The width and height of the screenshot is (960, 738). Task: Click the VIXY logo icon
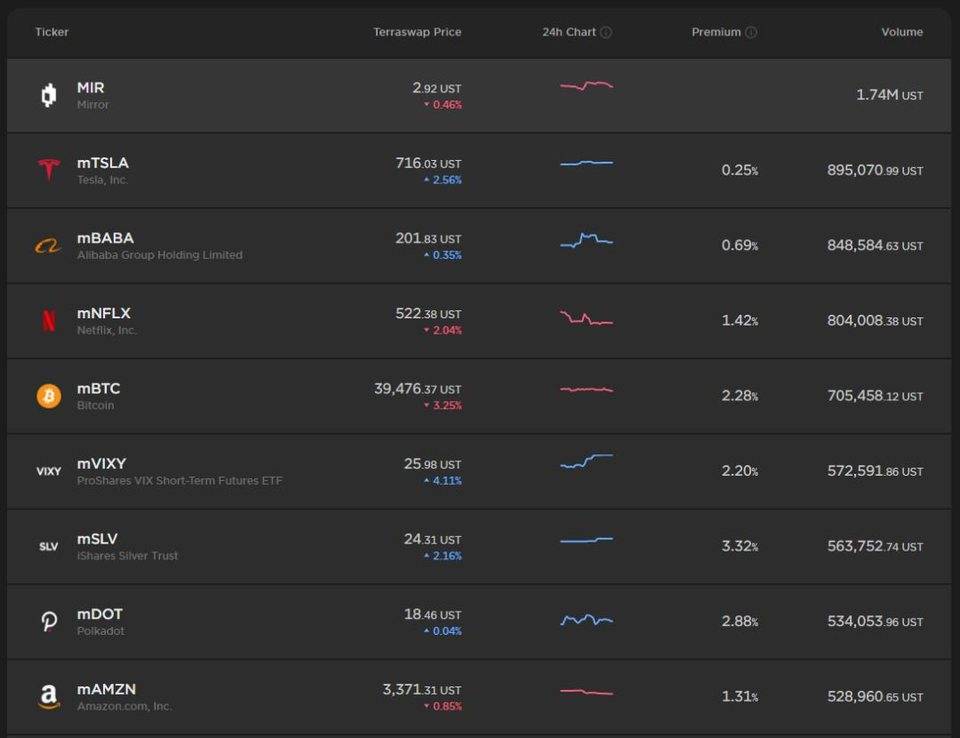pos(48,471)
